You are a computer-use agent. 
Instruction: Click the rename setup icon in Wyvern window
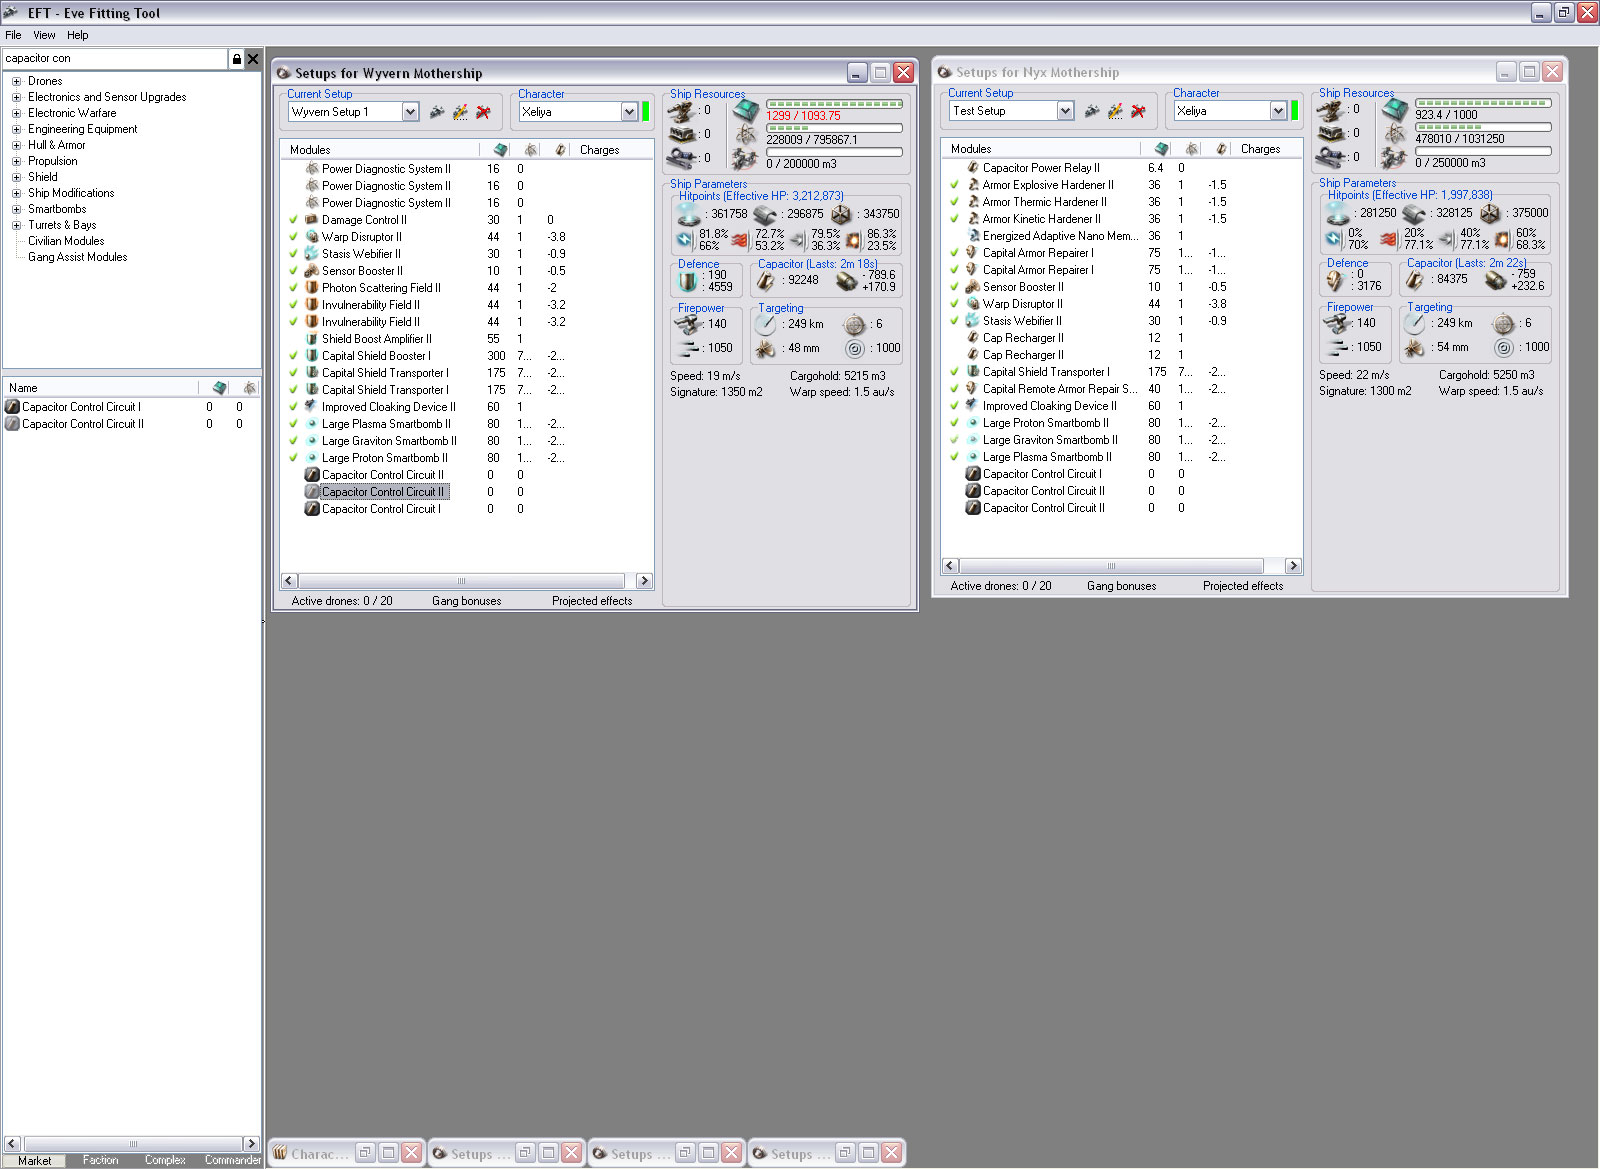(x=460, y=112)
